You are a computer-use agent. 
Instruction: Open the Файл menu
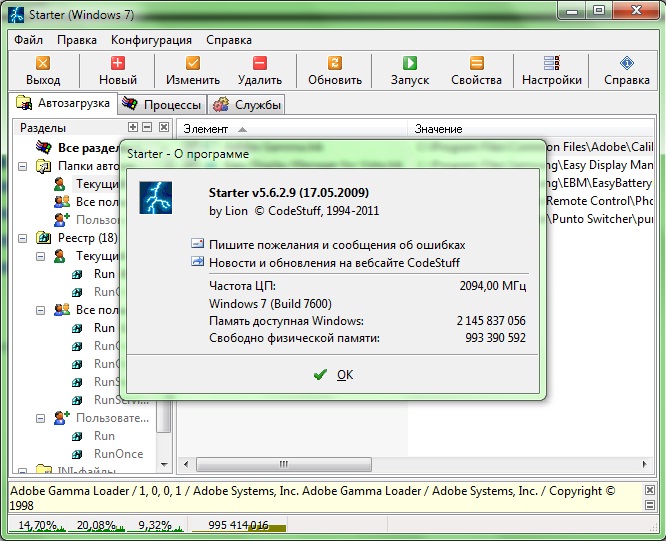point(28,40)
